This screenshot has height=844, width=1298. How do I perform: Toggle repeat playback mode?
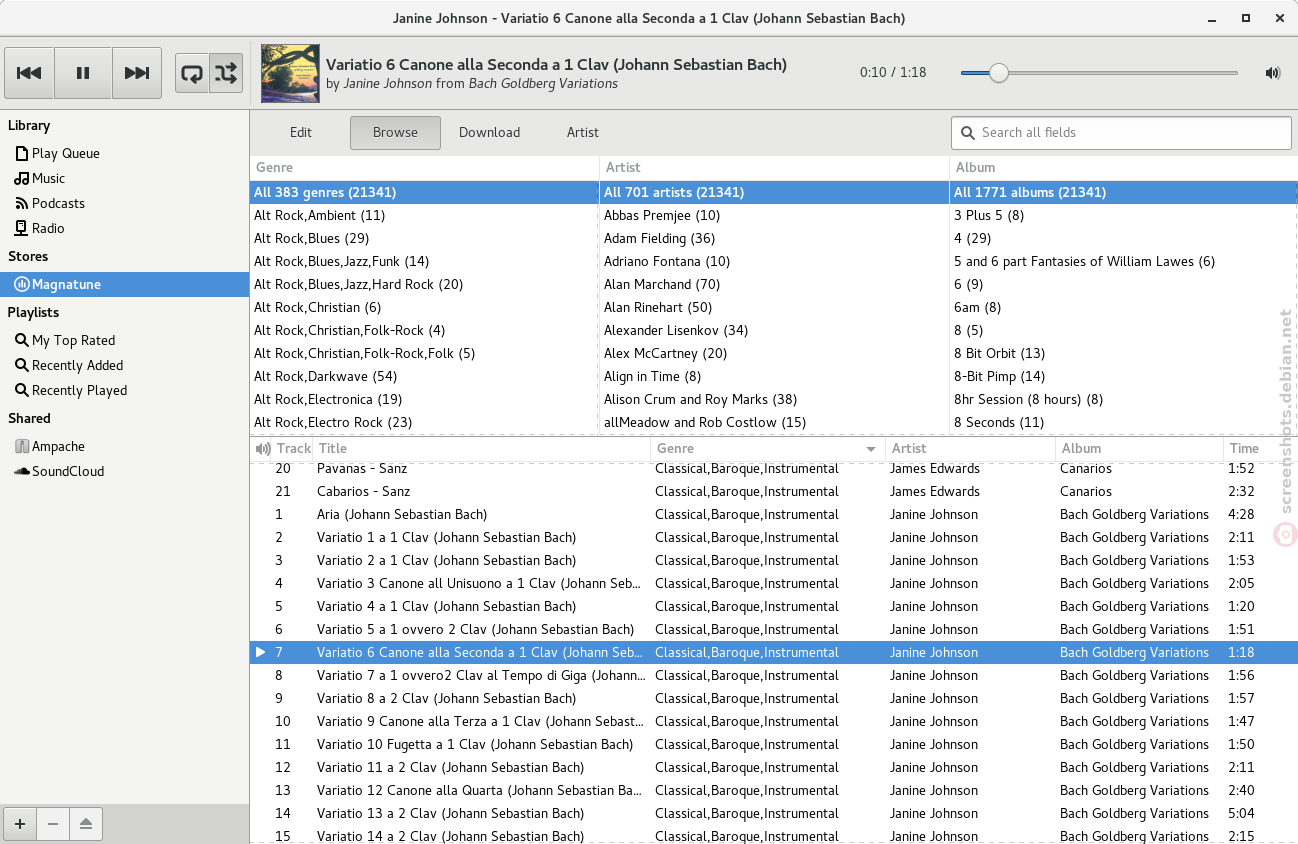192,73
